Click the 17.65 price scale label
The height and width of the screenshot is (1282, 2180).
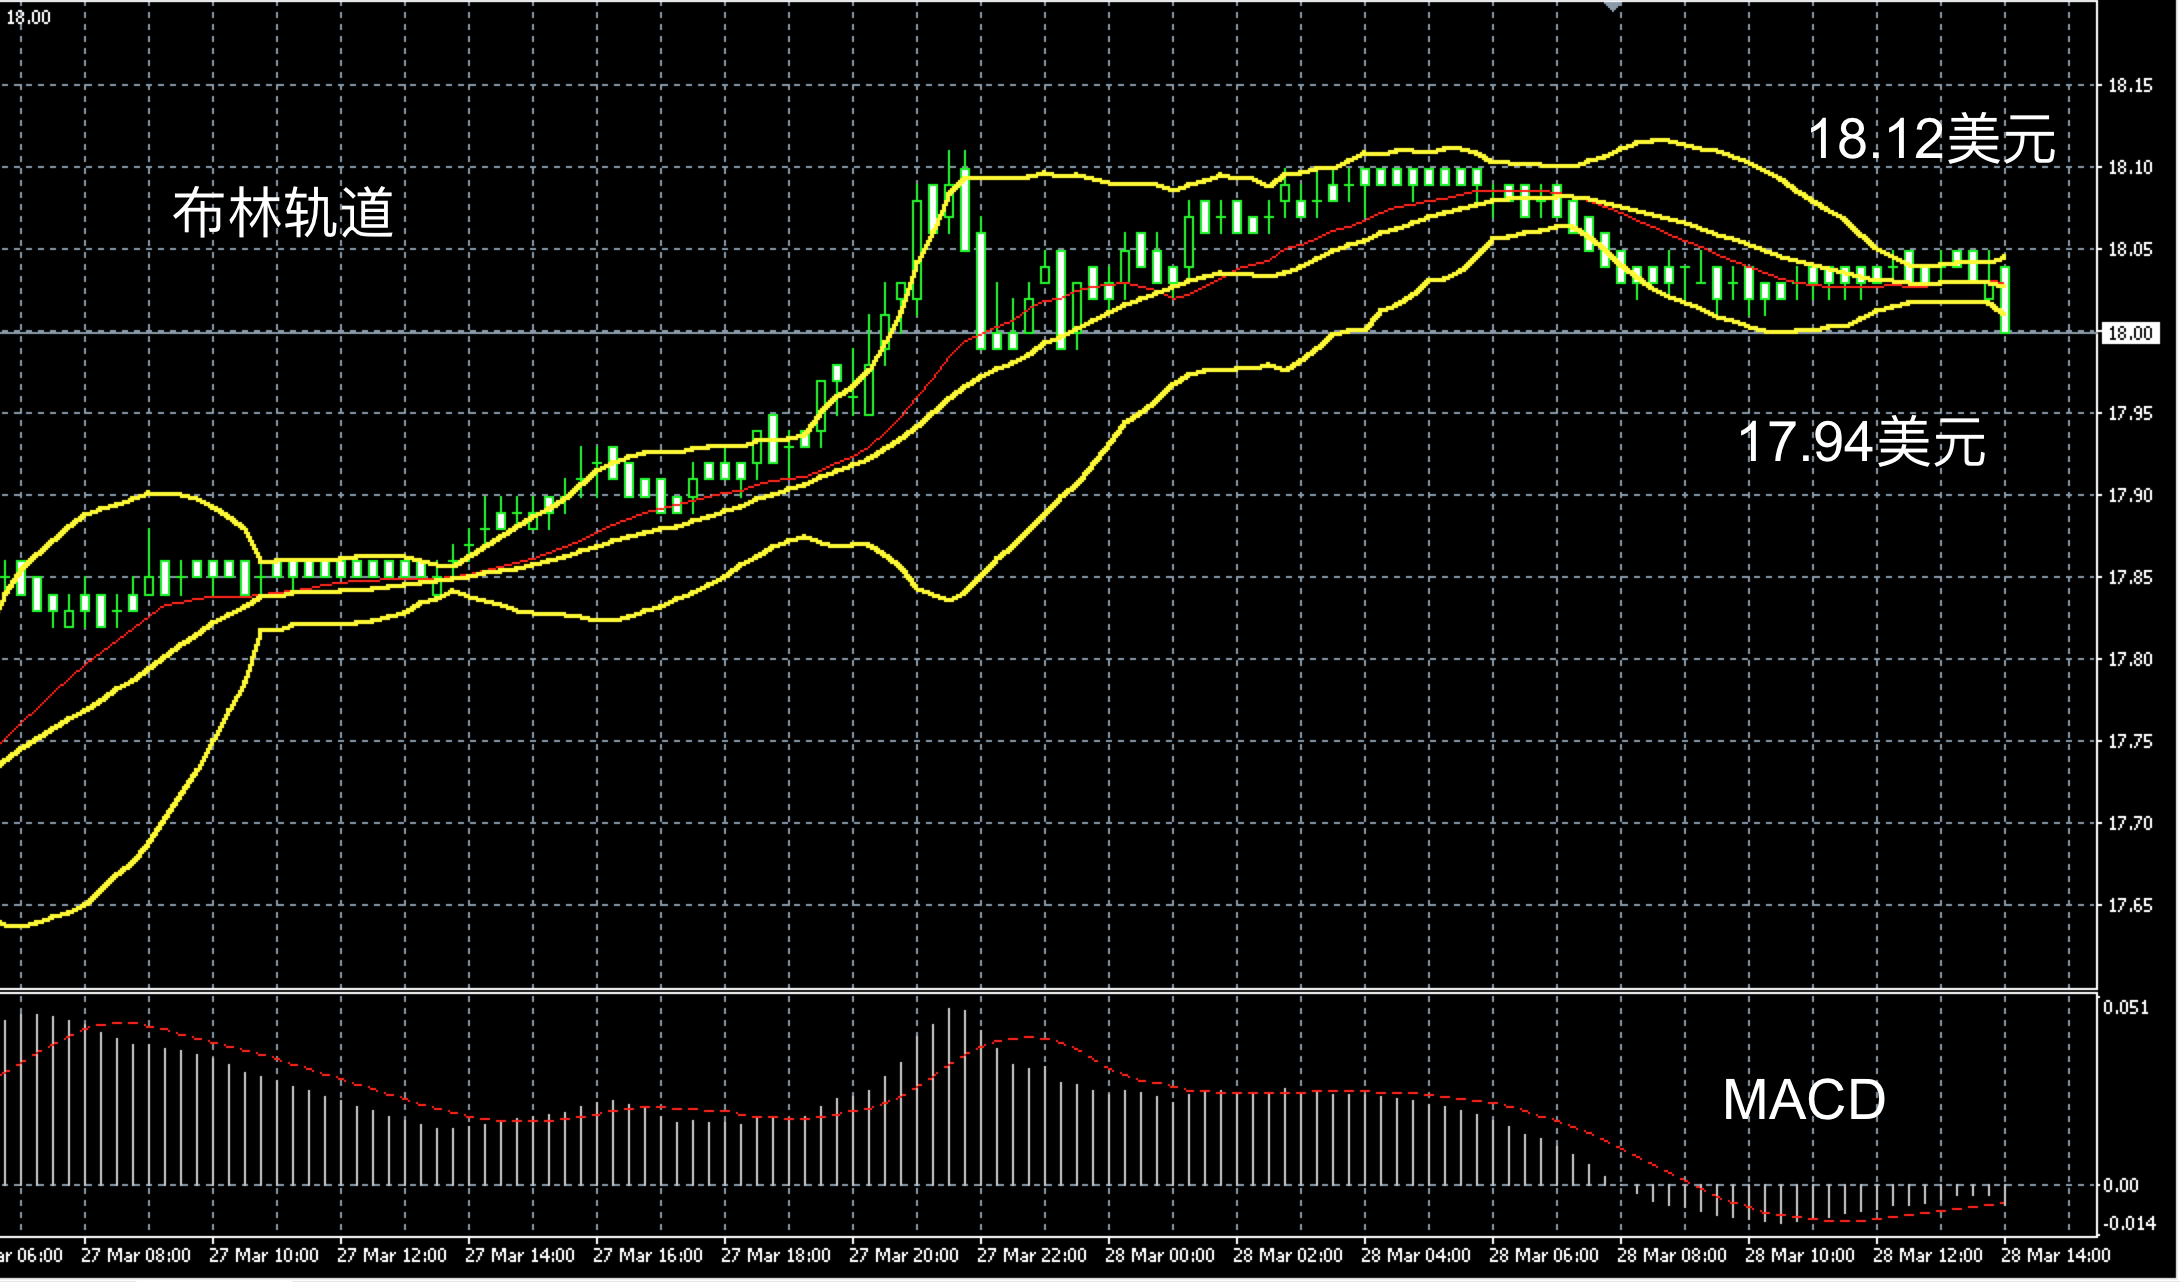(x=2129, y=906)
